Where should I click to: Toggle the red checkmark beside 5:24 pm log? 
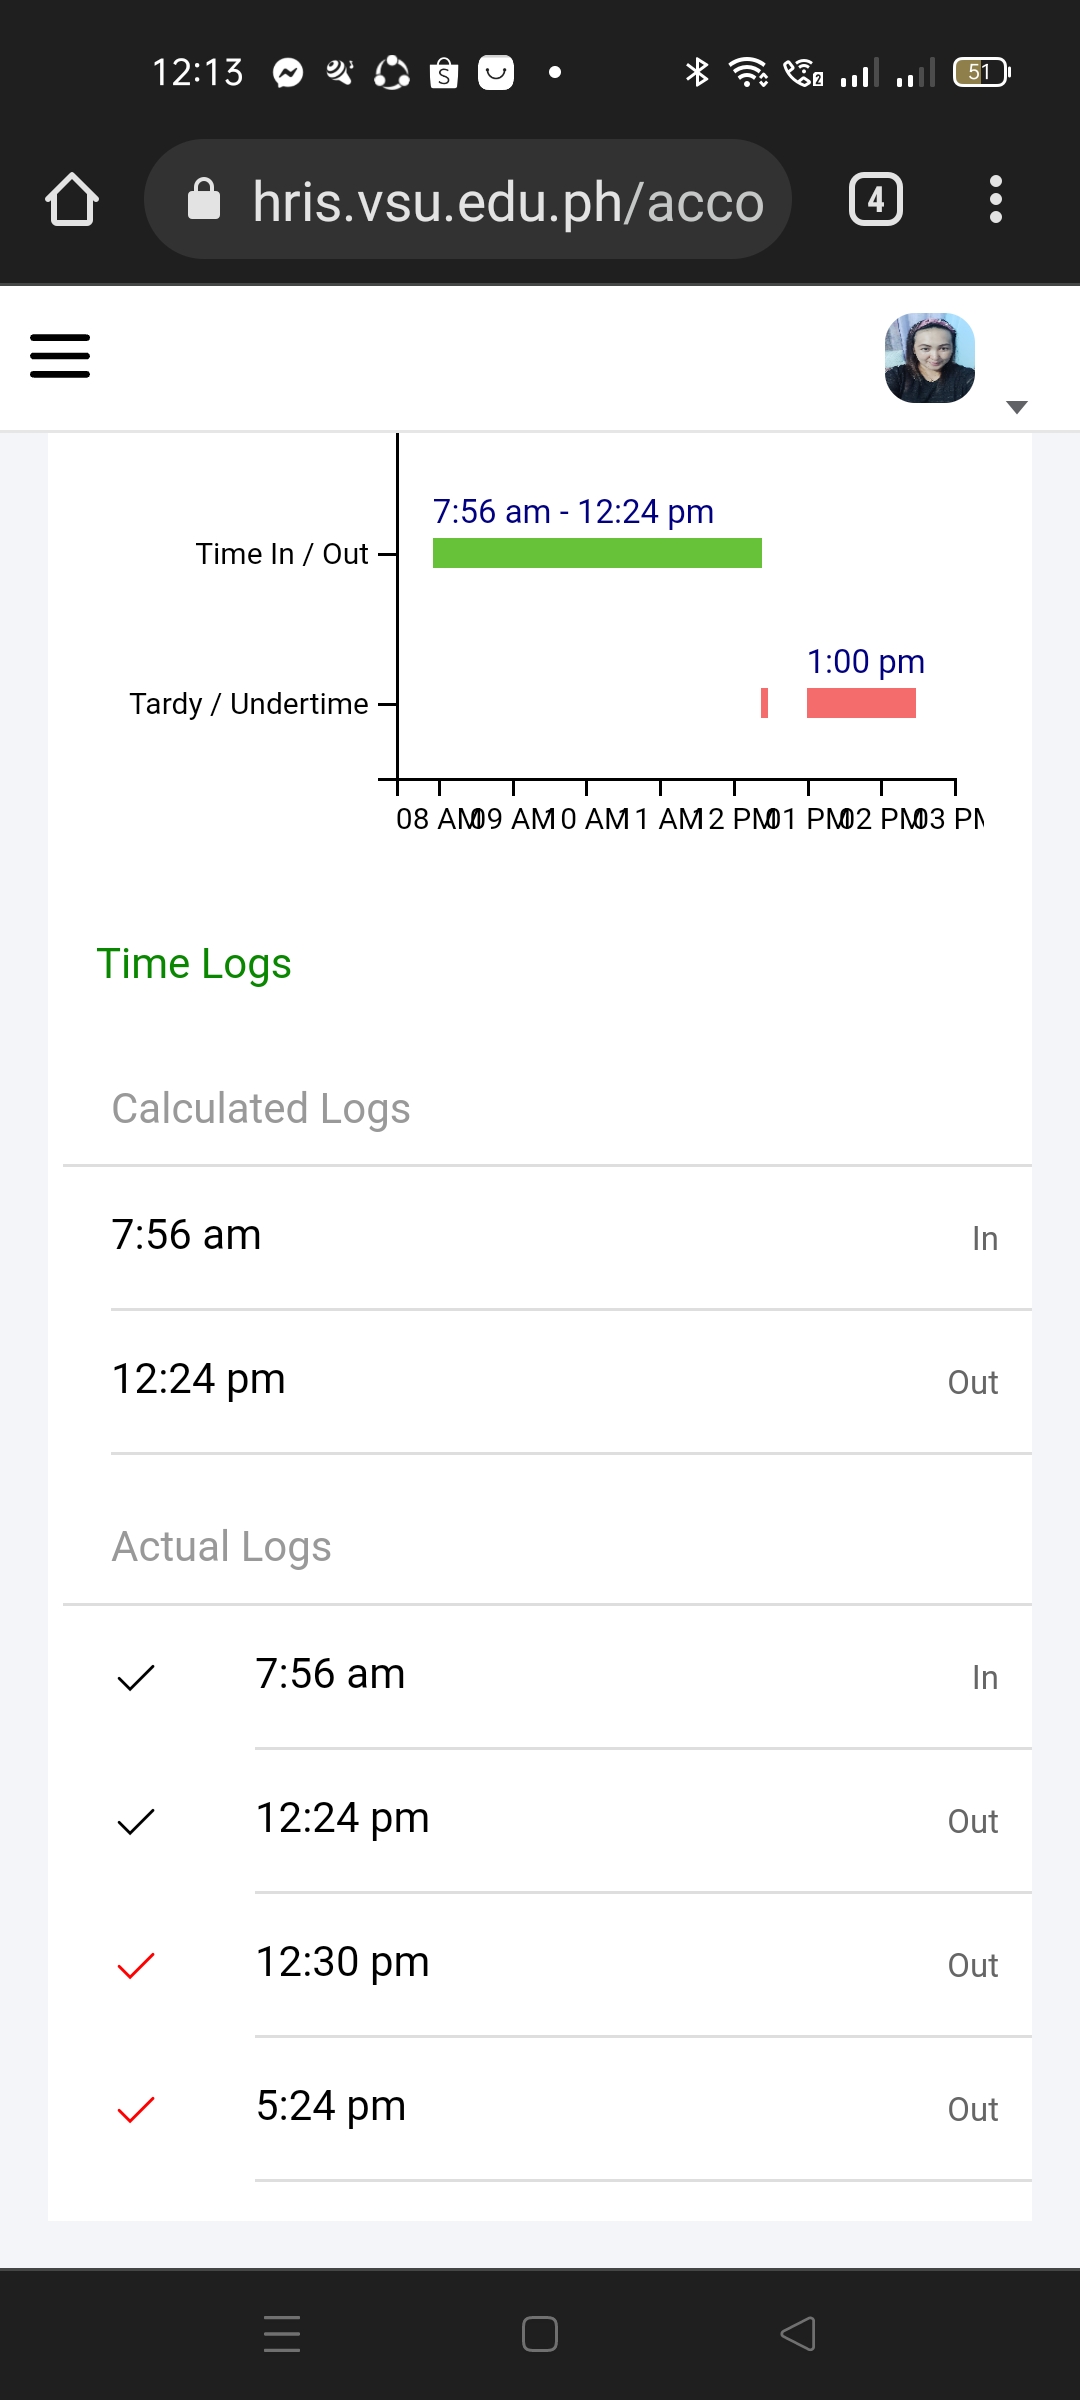136,2109
